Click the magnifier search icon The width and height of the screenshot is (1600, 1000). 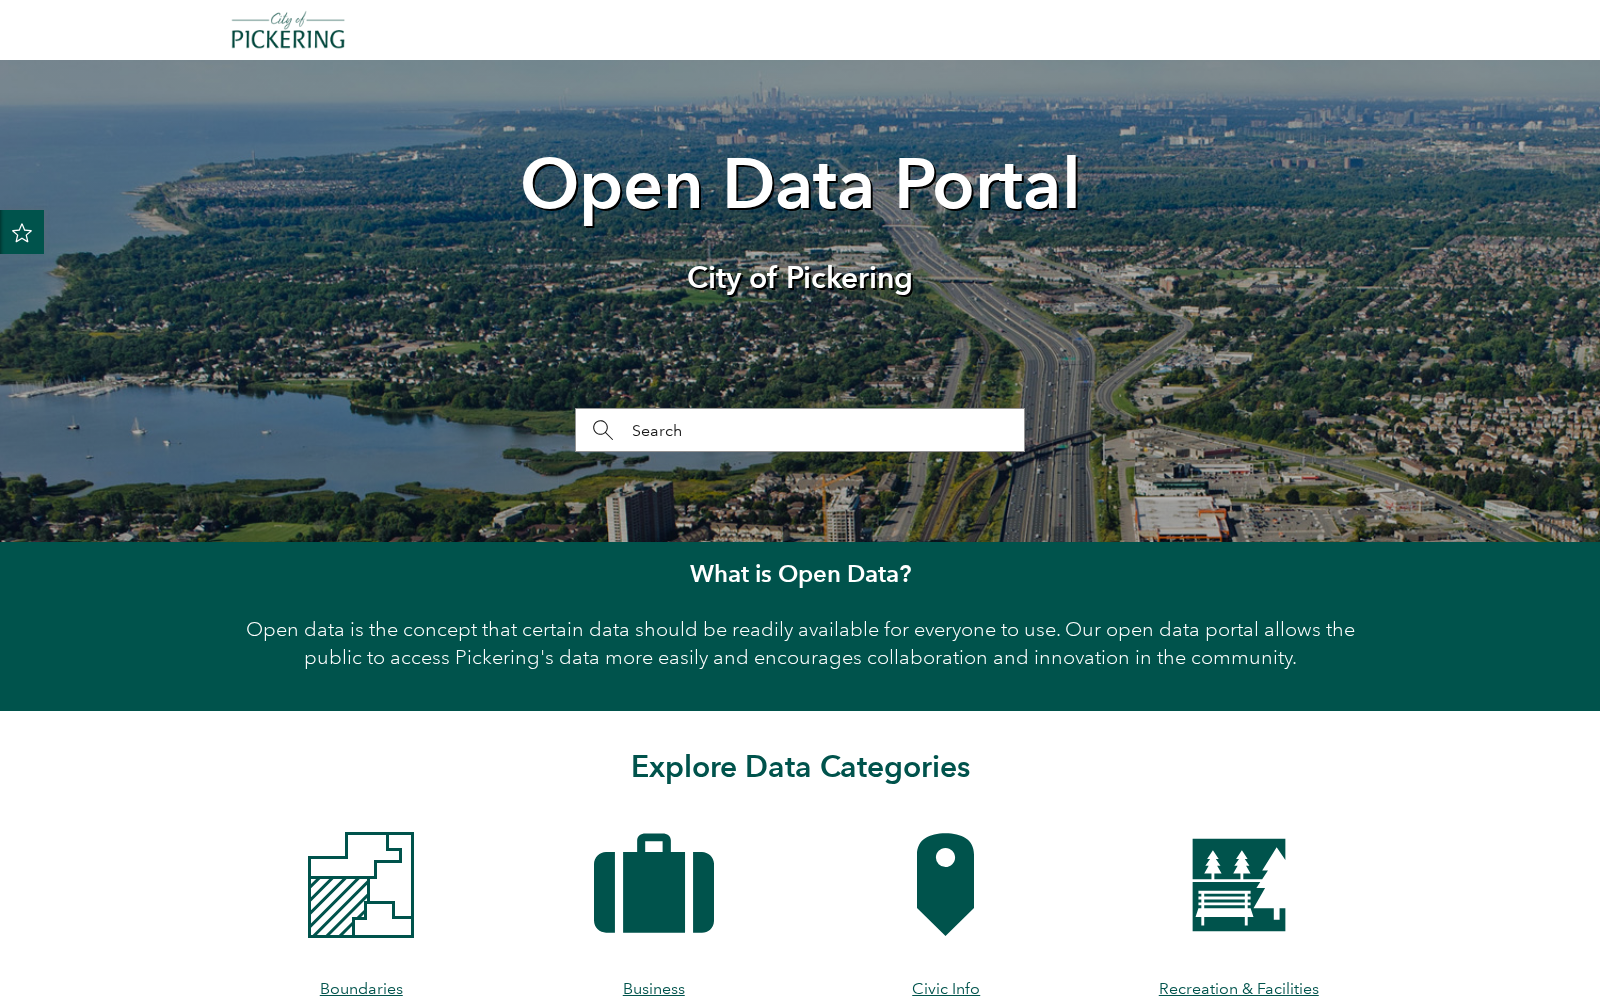click(x=602, y=430)
